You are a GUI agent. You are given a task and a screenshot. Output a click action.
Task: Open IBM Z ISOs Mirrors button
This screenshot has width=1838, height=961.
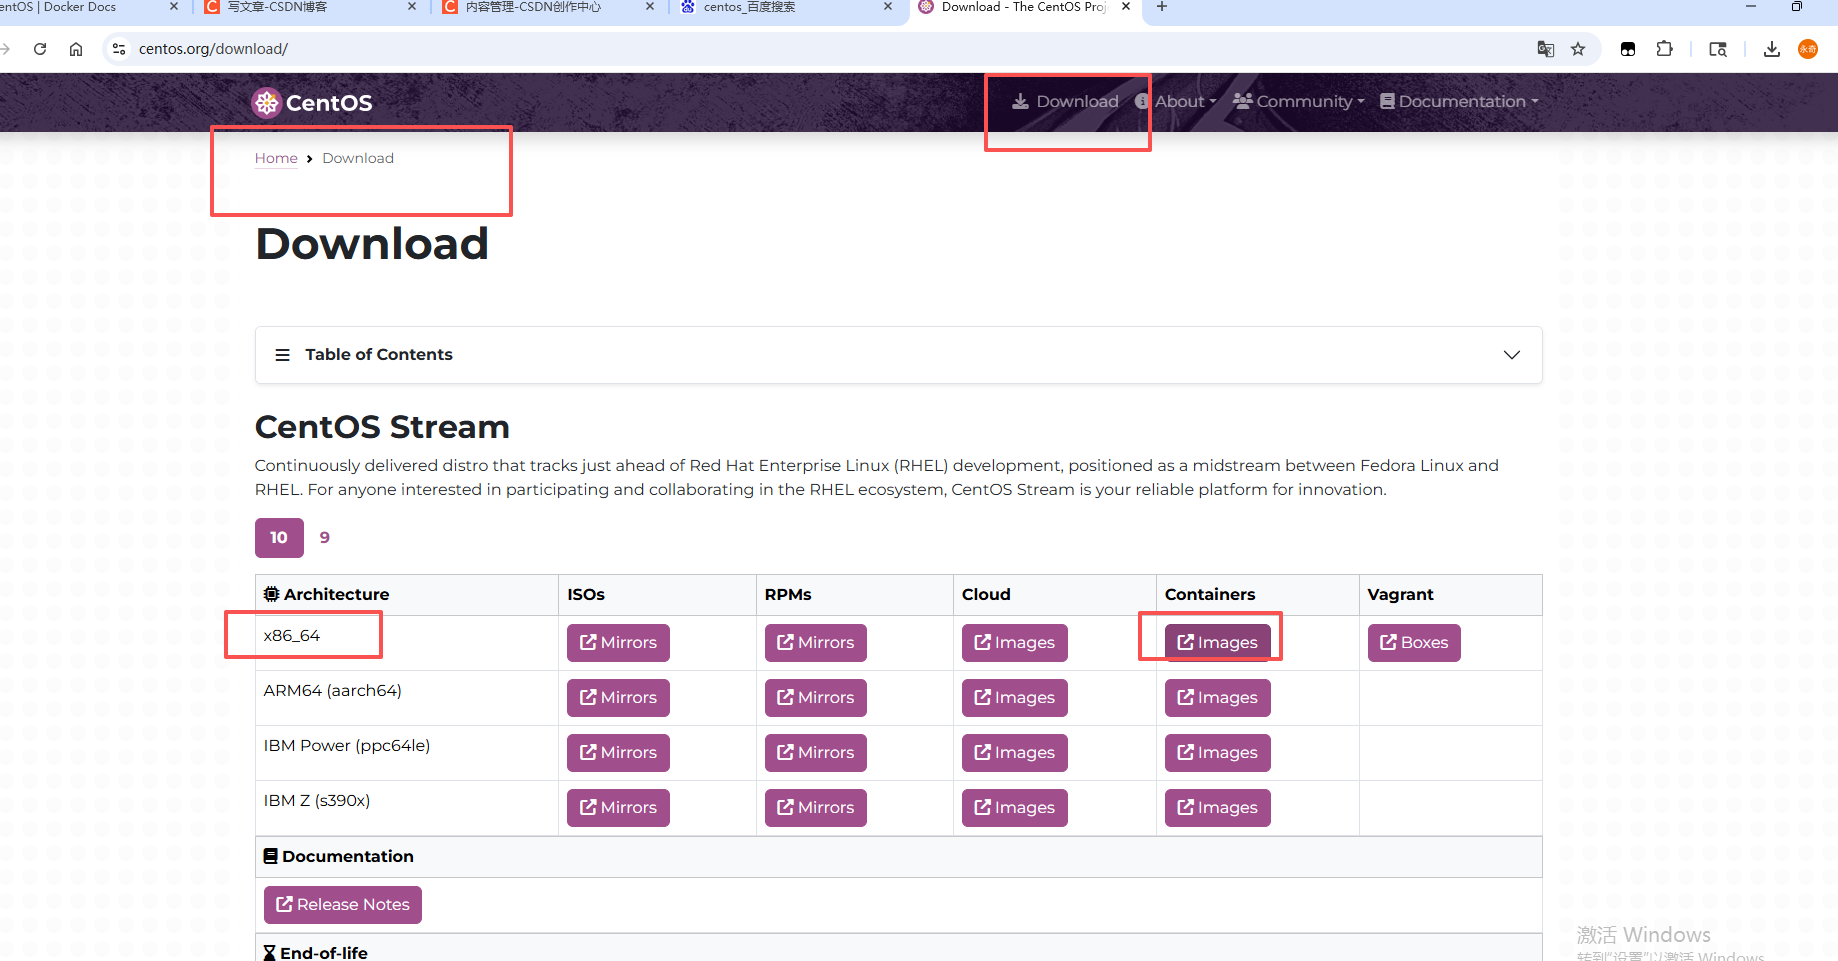[618, 808]
